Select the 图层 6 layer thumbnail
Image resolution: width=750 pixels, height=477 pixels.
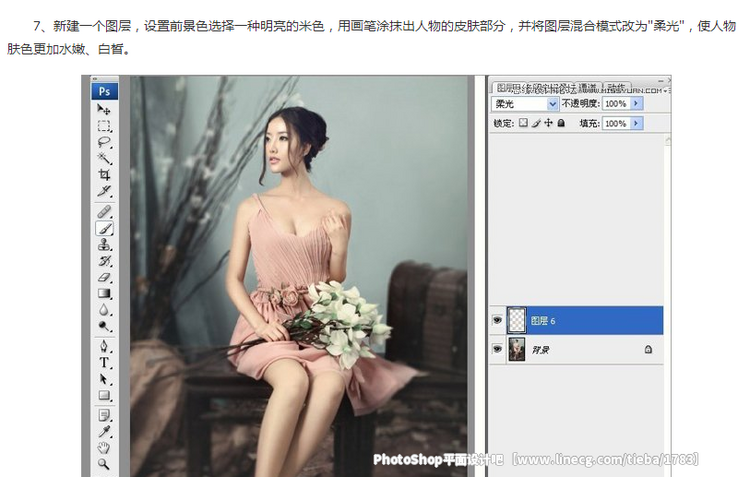[517, 320]
